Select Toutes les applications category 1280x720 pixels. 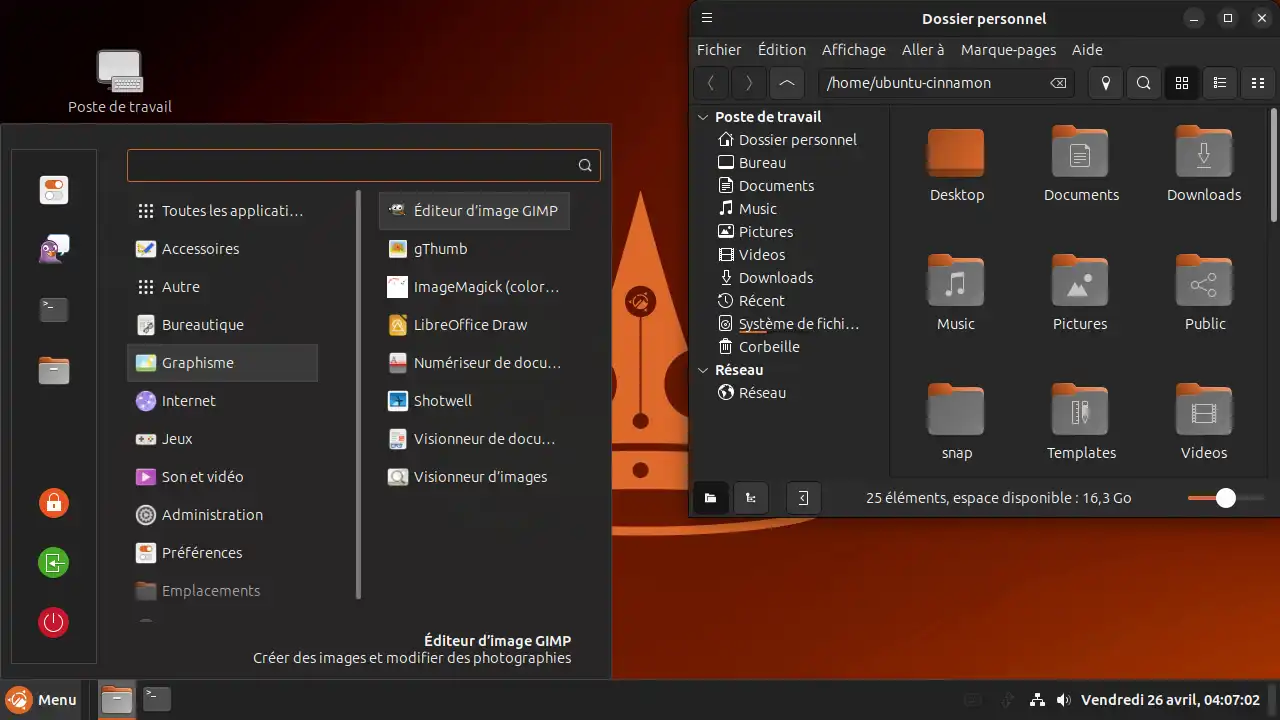point(222,211)
